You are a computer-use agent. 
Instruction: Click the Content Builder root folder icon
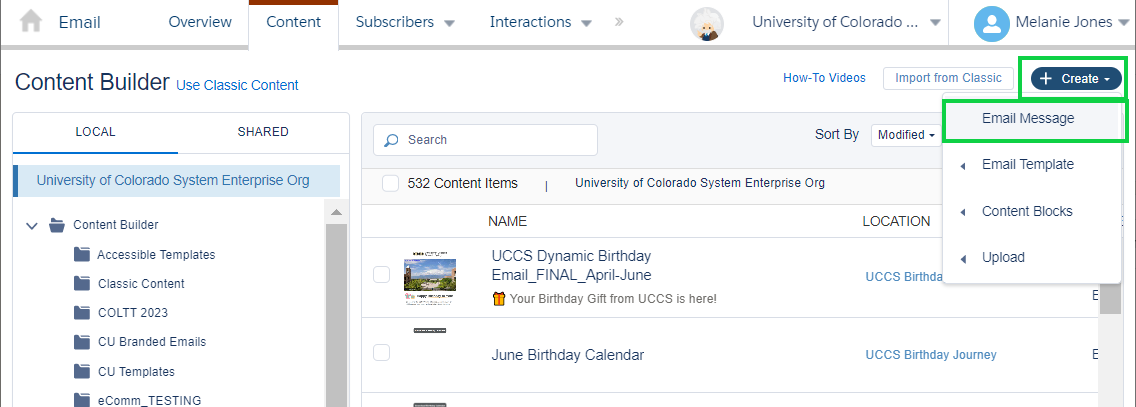(57, 225)
